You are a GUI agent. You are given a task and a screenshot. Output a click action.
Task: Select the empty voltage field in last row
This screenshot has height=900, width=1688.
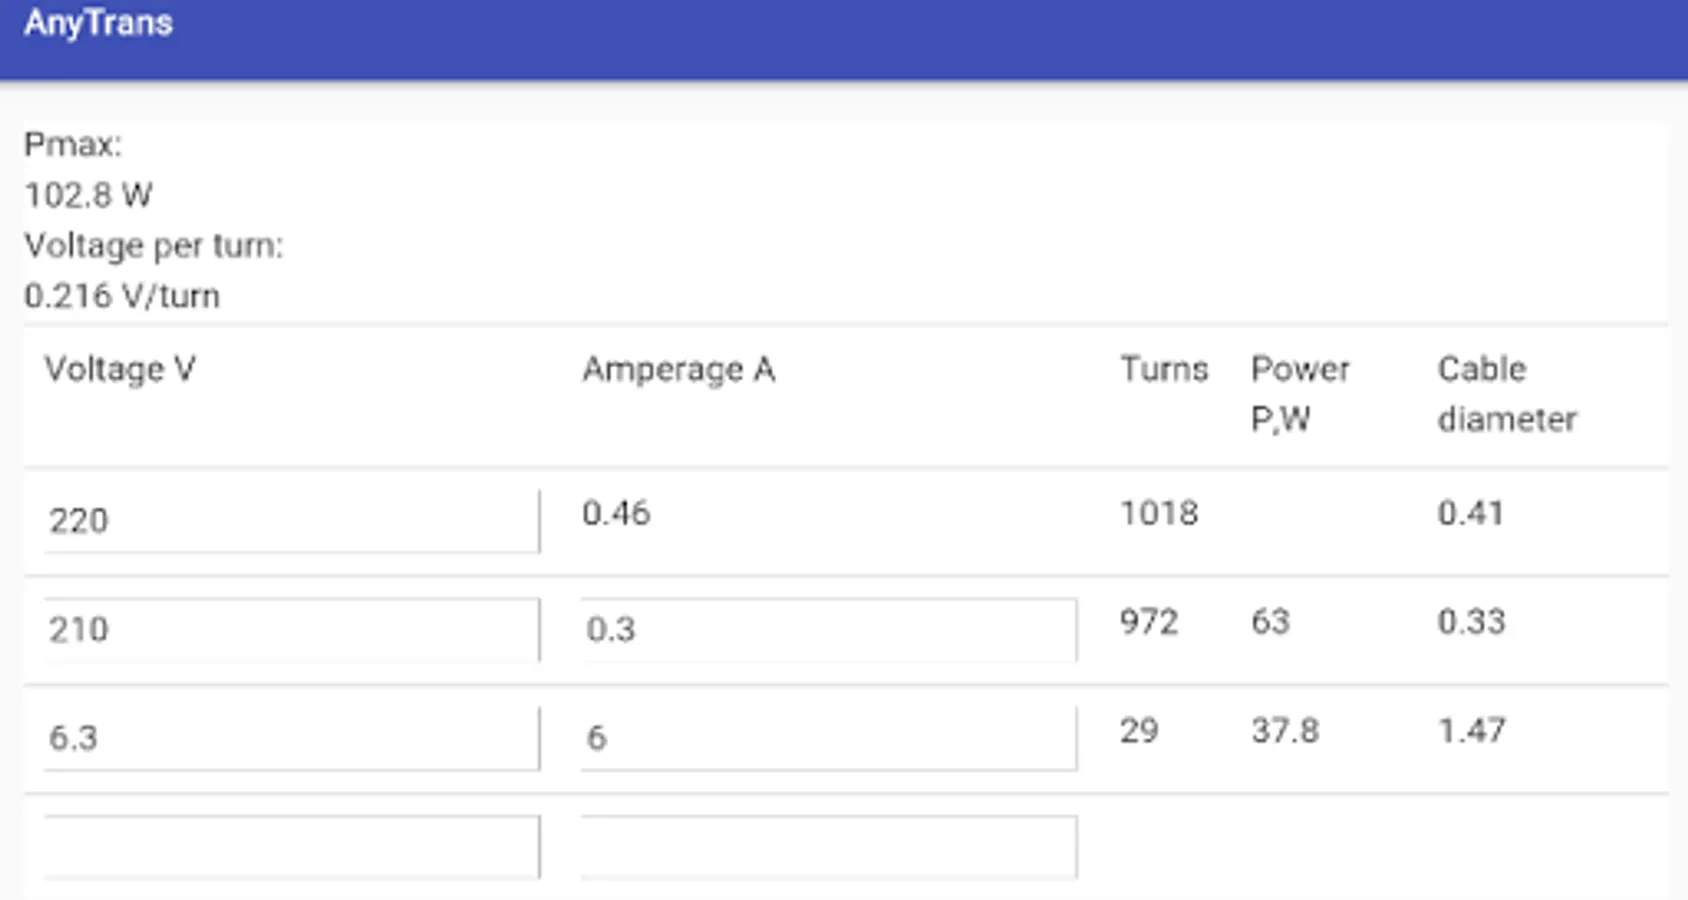tap(292, 847)
